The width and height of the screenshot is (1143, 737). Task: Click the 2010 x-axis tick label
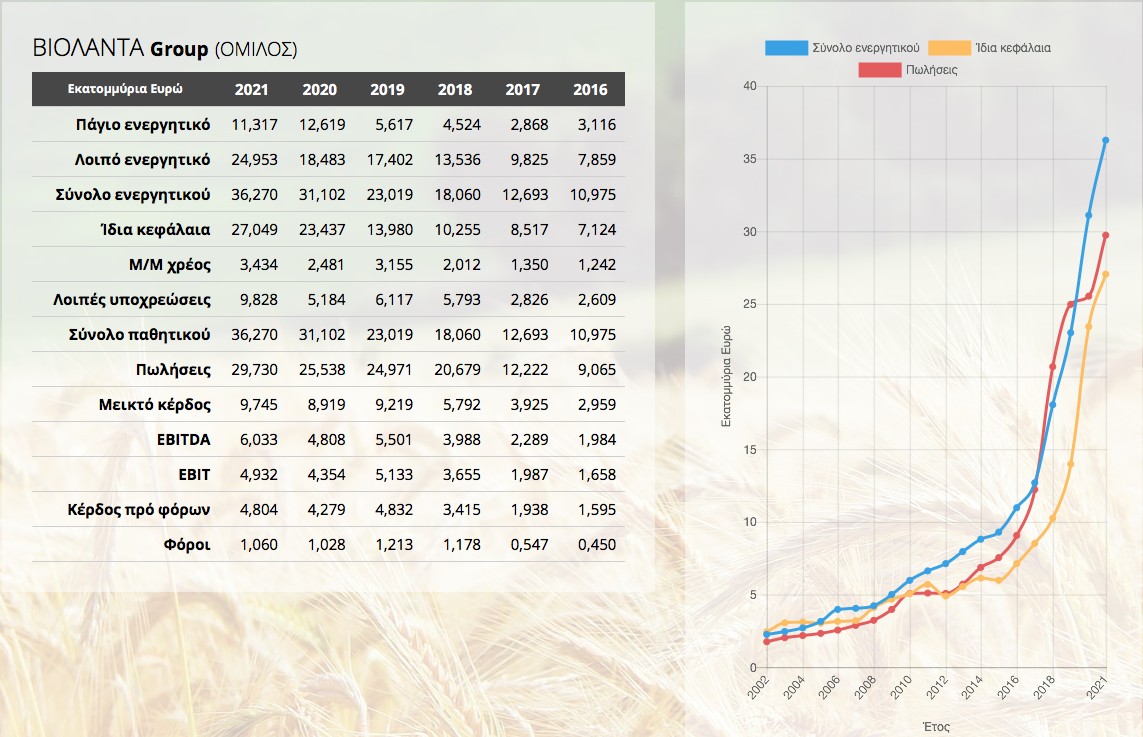(902, 687)
